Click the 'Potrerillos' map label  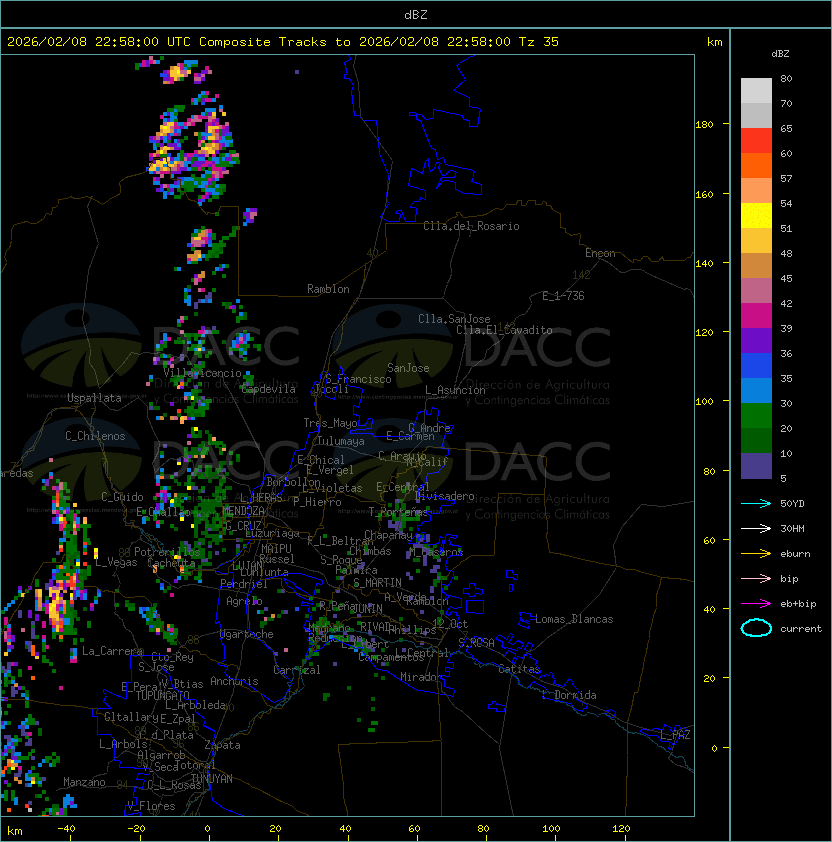[x=167, y=552]
